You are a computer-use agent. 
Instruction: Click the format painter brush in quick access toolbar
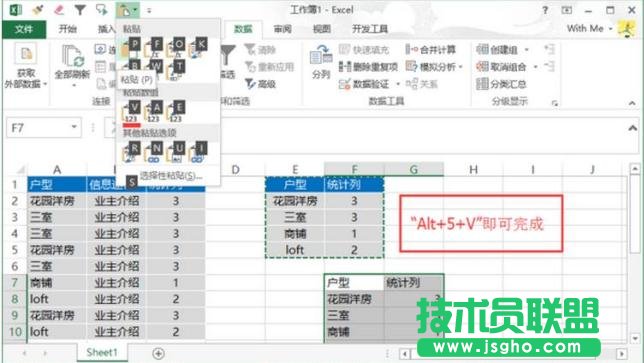tap(38, 9)
